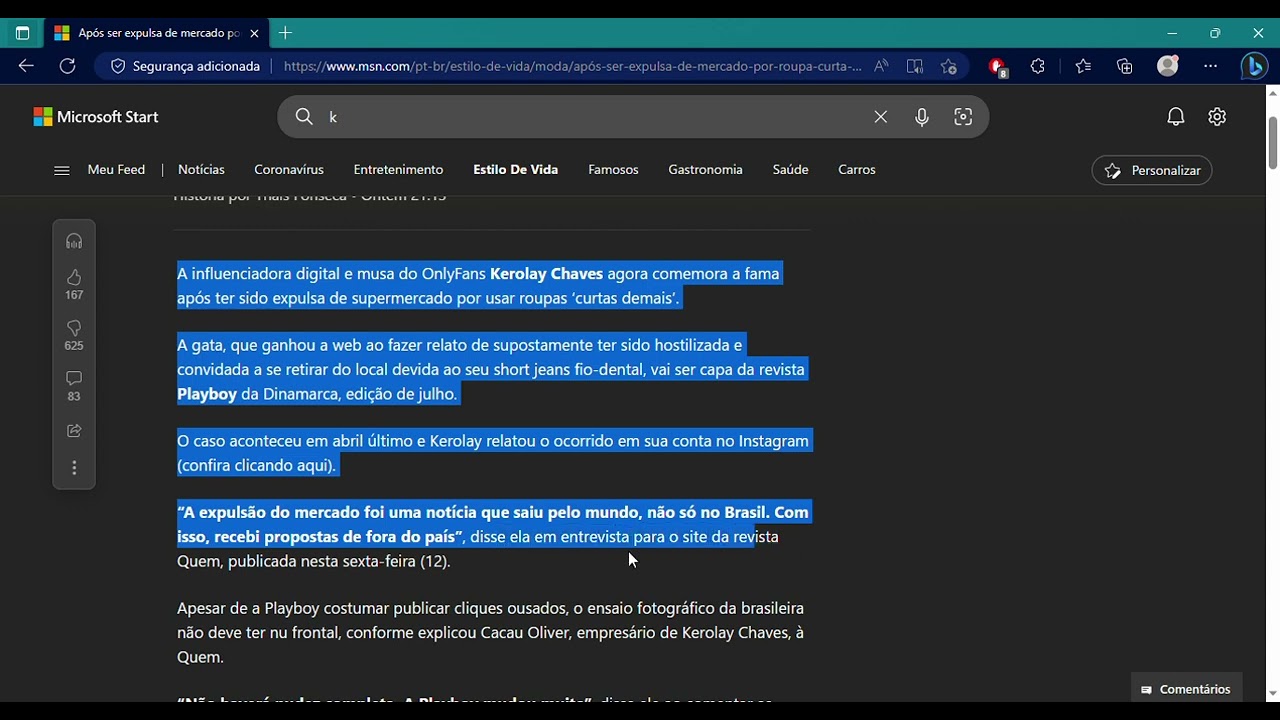Dislike the article thumbs down
This screenshot has height=720, width=1280.
[x=74, y=328]
